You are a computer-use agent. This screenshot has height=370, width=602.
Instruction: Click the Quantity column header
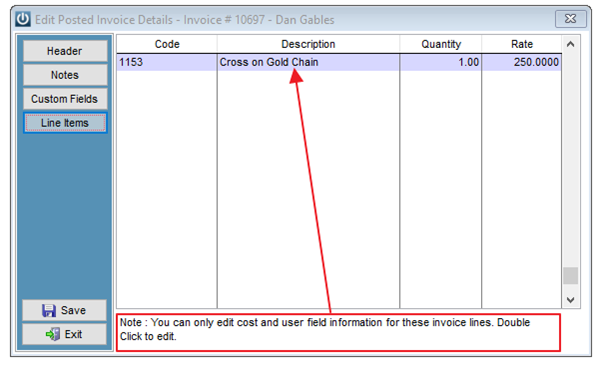441,44
